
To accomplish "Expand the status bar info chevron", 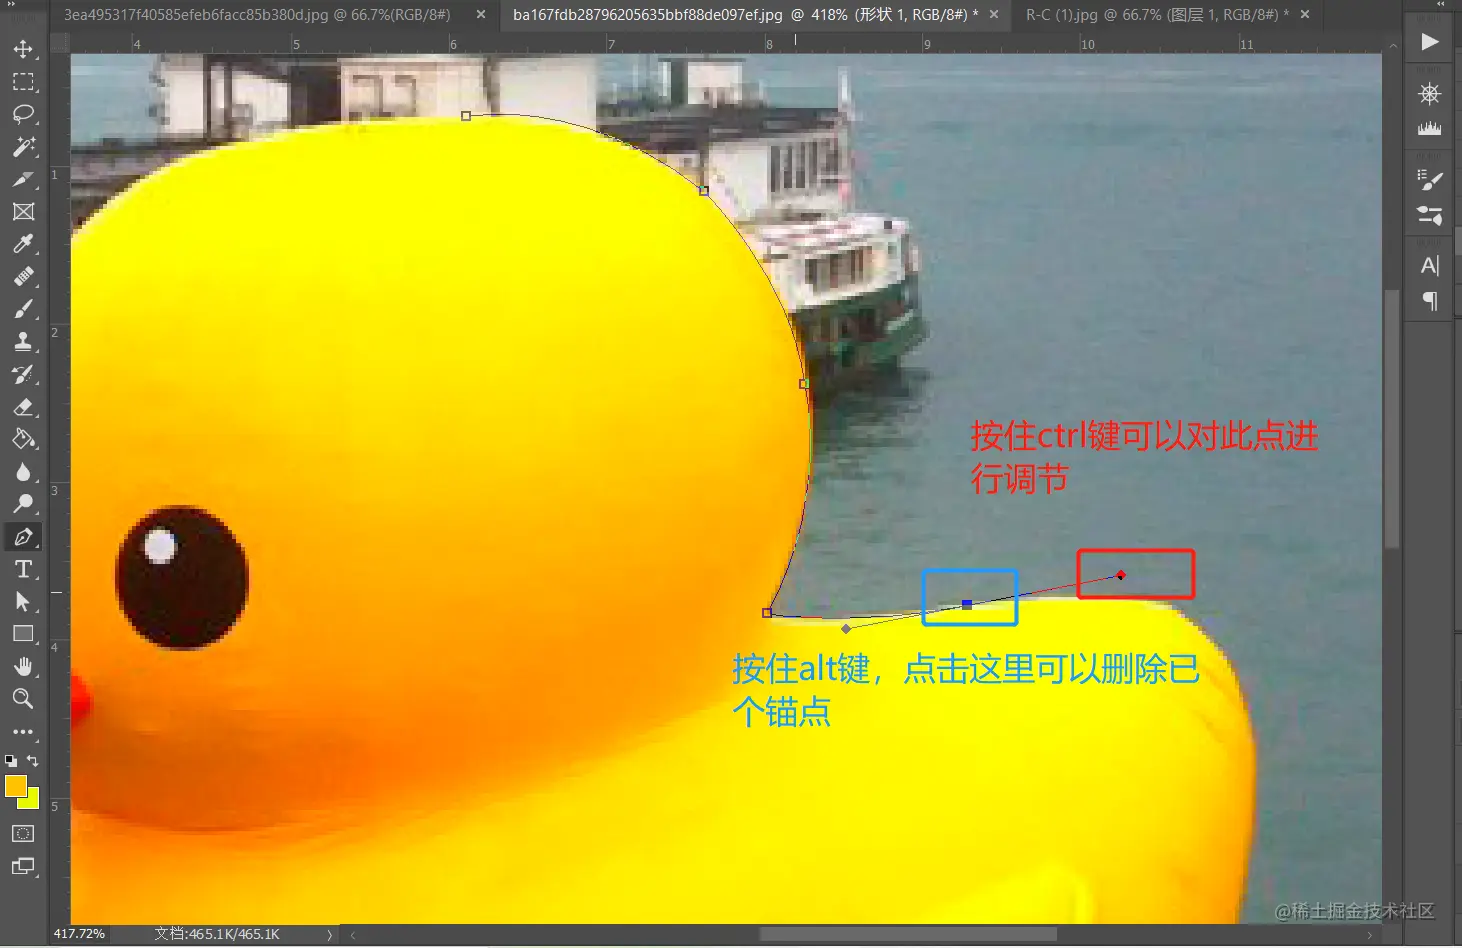I will [330, 934].
